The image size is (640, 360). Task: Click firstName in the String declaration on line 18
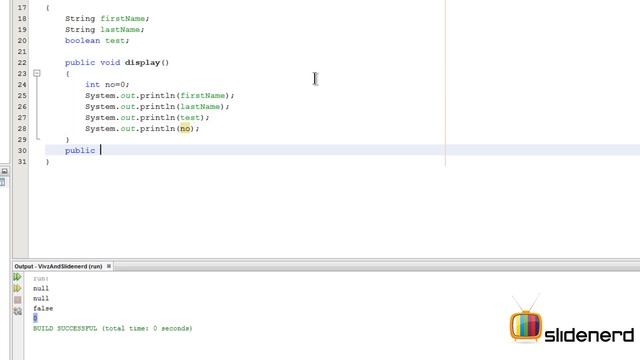point(122,19)
